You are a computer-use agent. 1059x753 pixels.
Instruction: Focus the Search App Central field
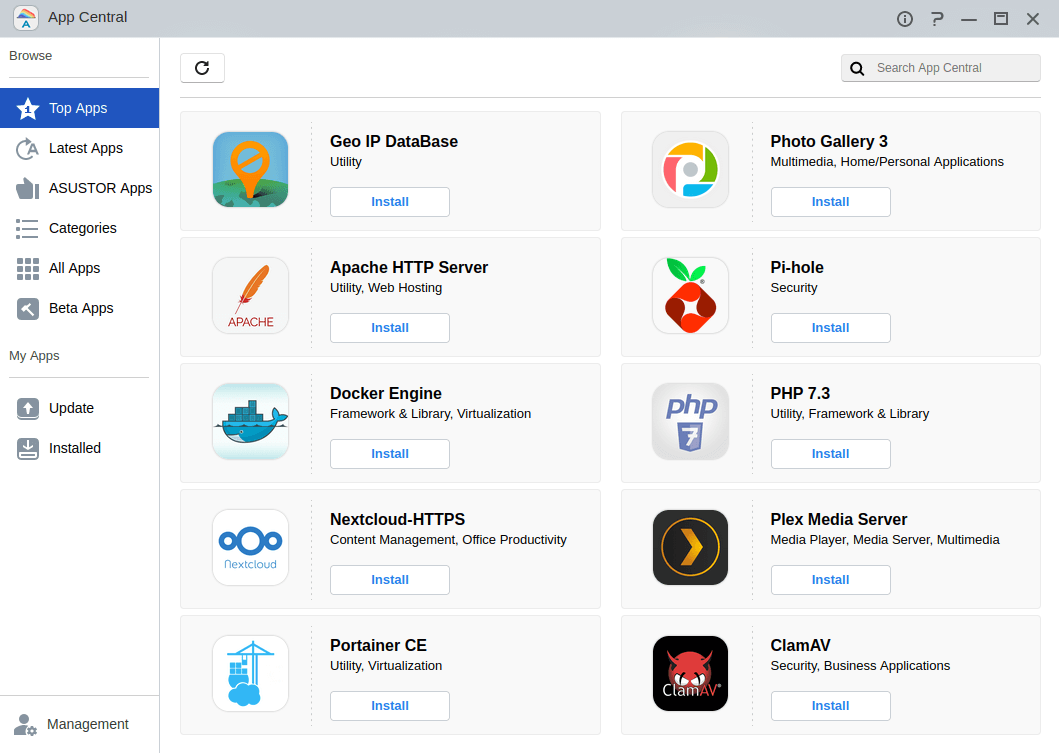940,68
